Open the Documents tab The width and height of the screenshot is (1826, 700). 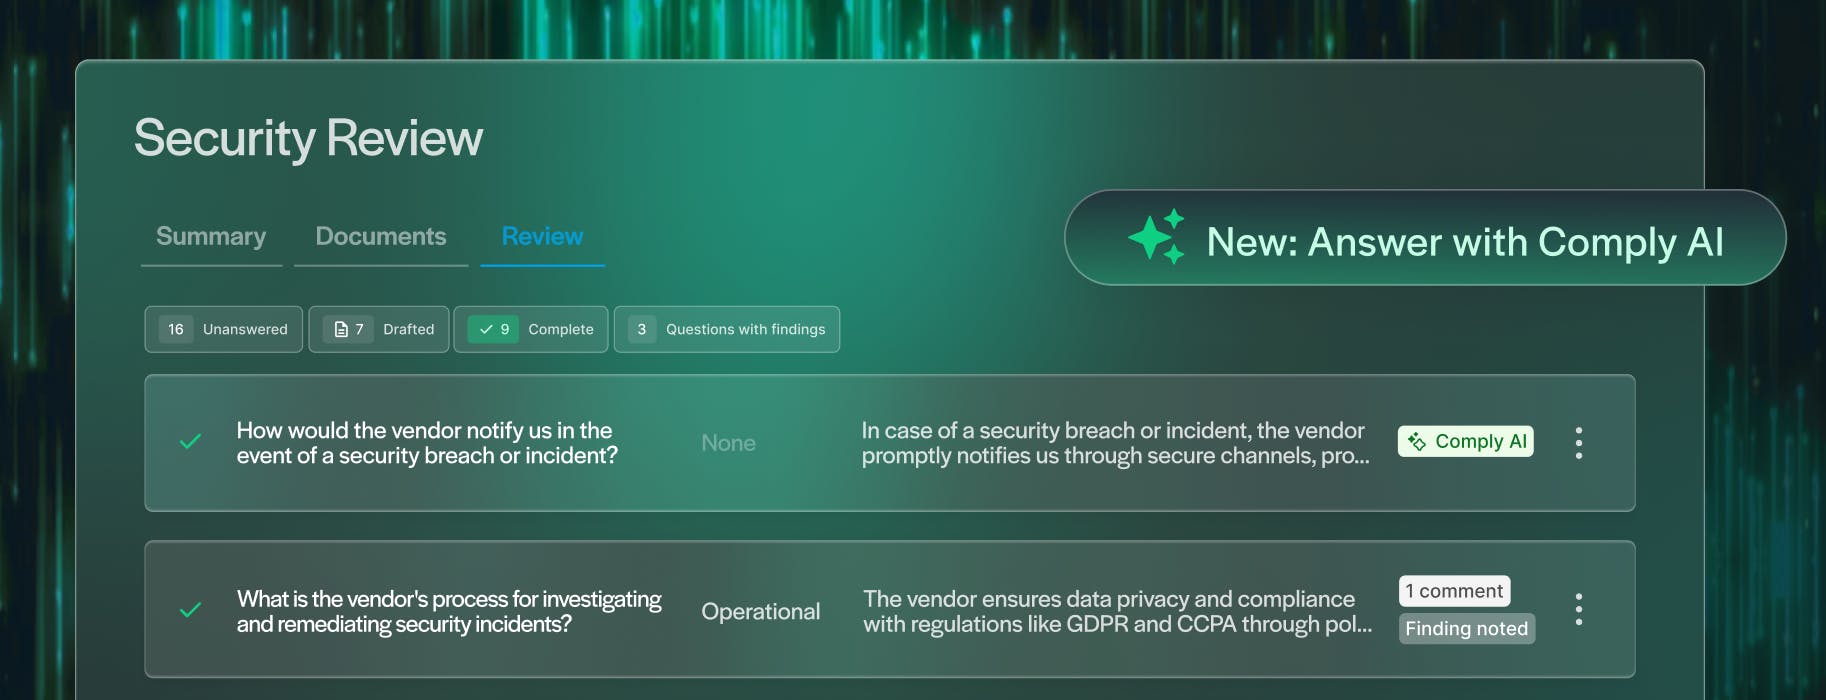(x=381, y=237)
